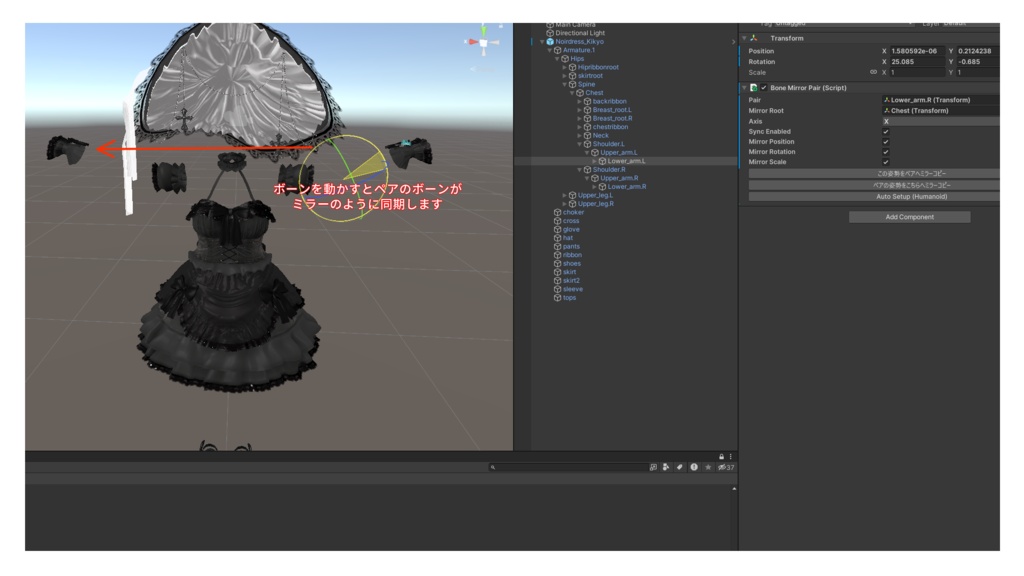Collapse the Armature.1 node

coord(550,50)
